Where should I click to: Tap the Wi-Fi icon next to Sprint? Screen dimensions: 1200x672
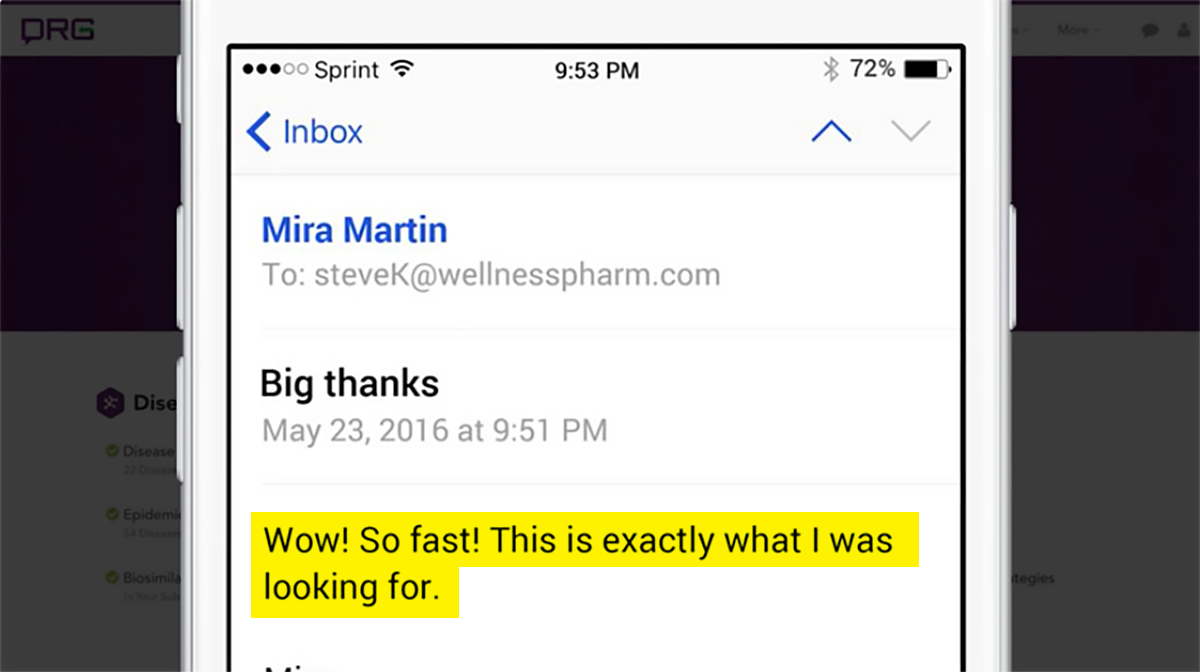402,69
